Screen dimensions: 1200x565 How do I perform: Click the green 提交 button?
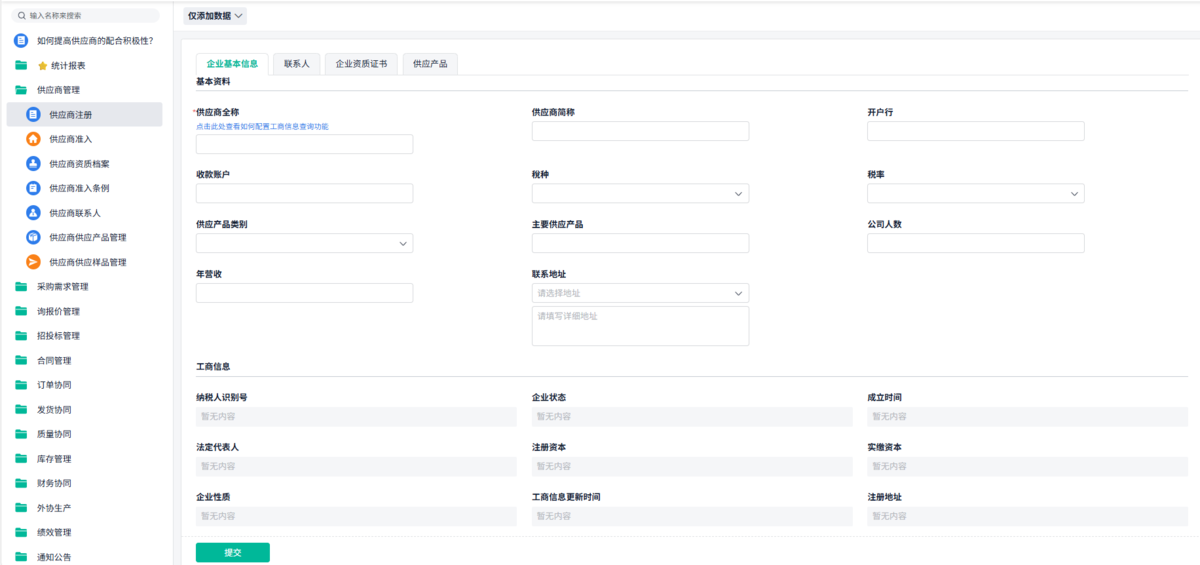point(233,552)
